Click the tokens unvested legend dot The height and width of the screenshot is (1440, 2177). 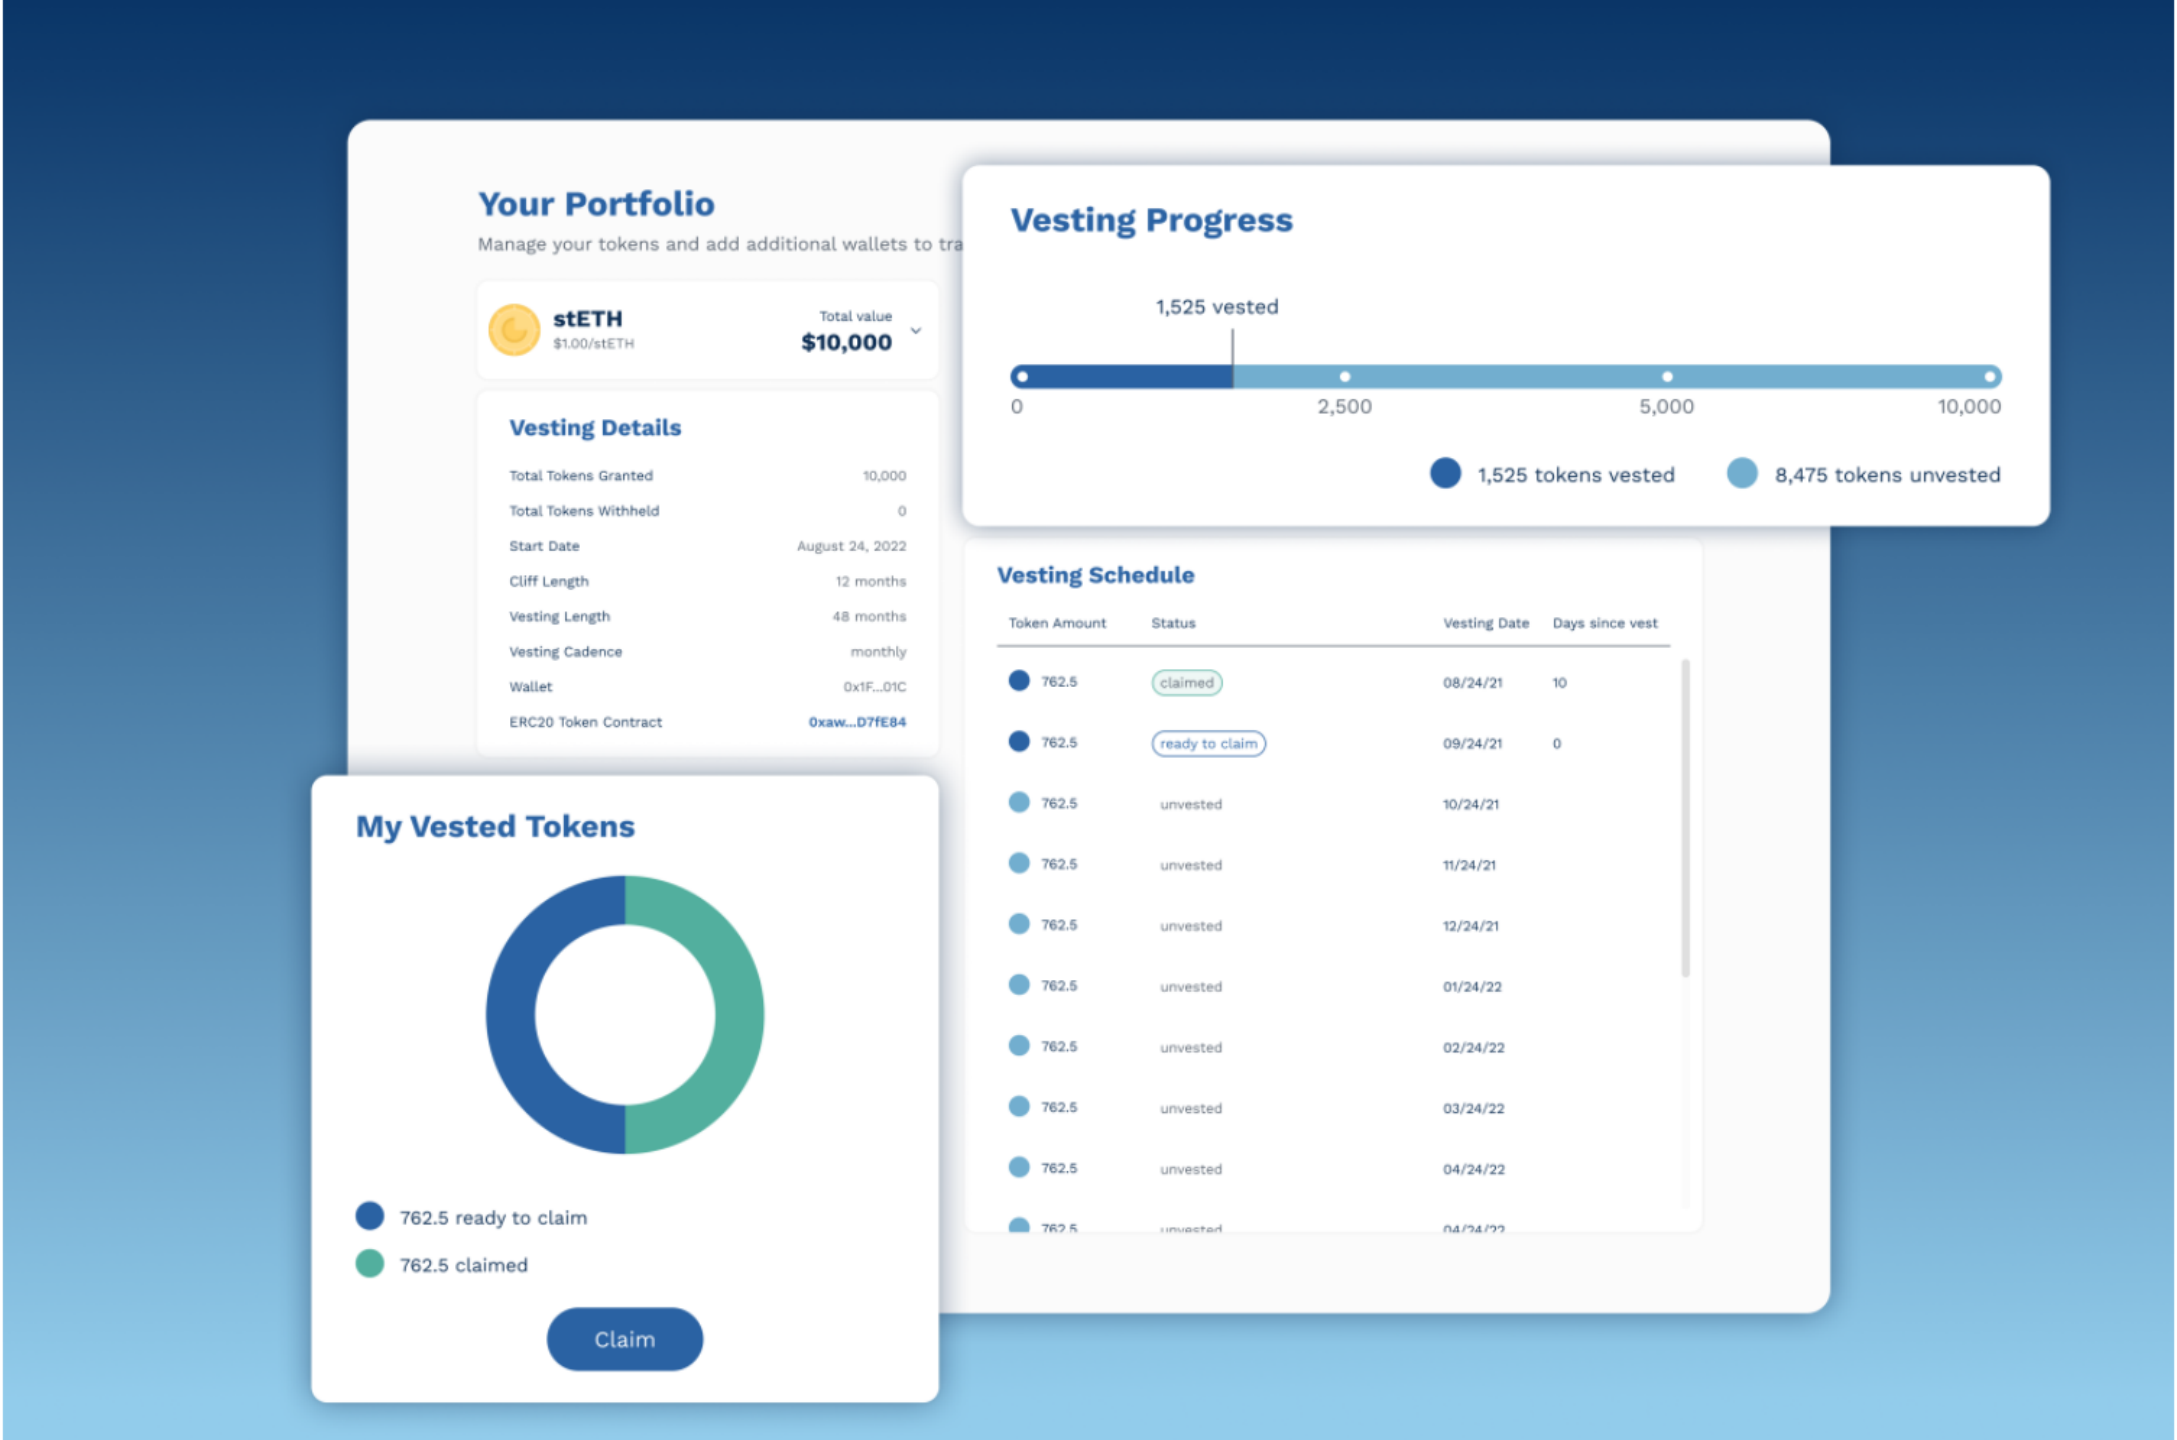coord(1742,474)
